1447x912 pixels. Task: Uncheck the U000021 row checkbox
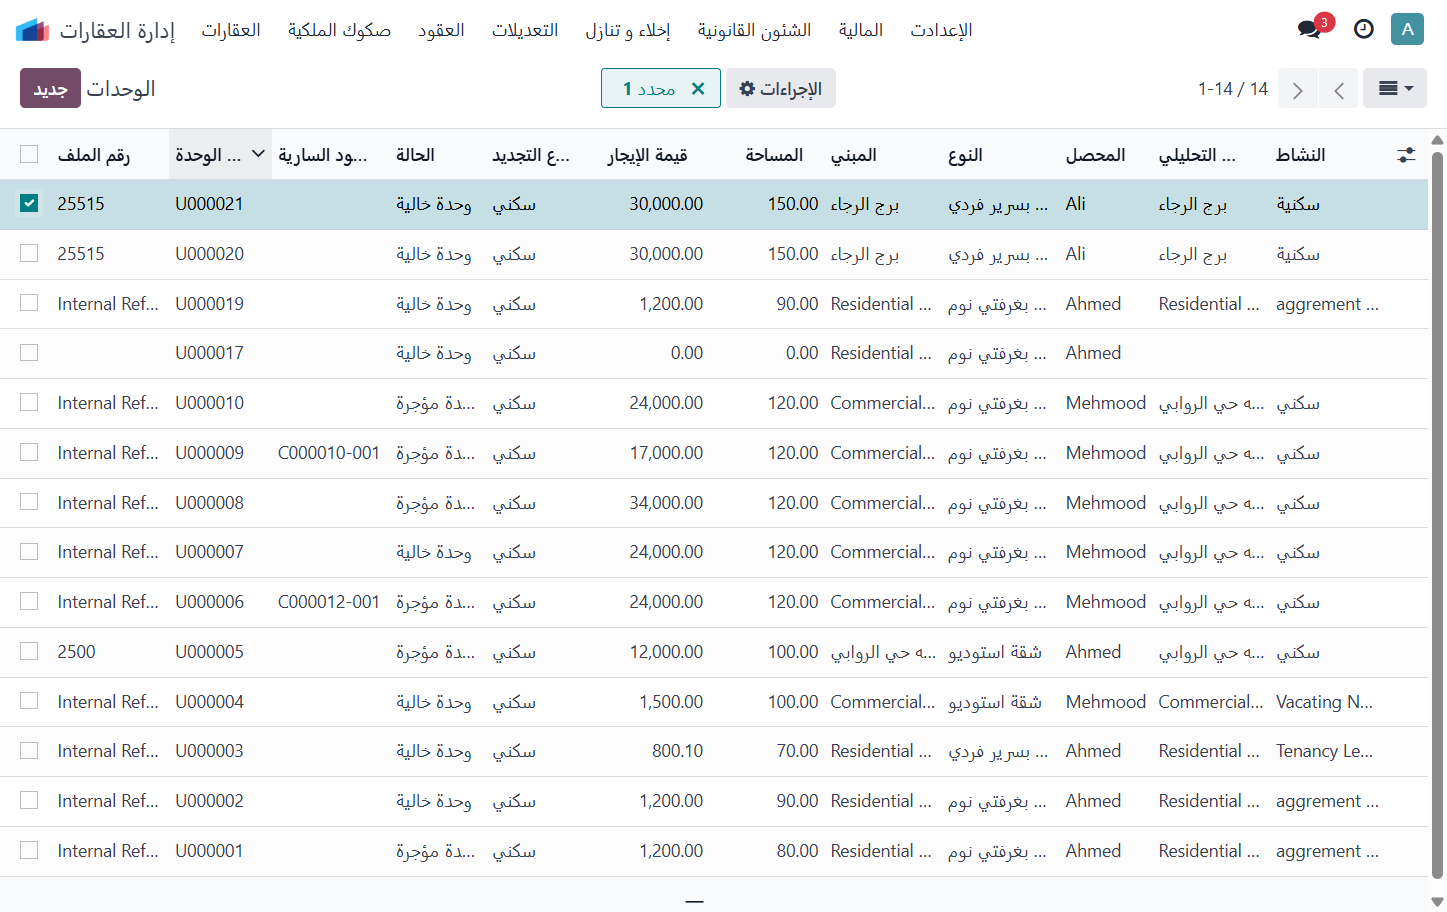pos(29,203)
